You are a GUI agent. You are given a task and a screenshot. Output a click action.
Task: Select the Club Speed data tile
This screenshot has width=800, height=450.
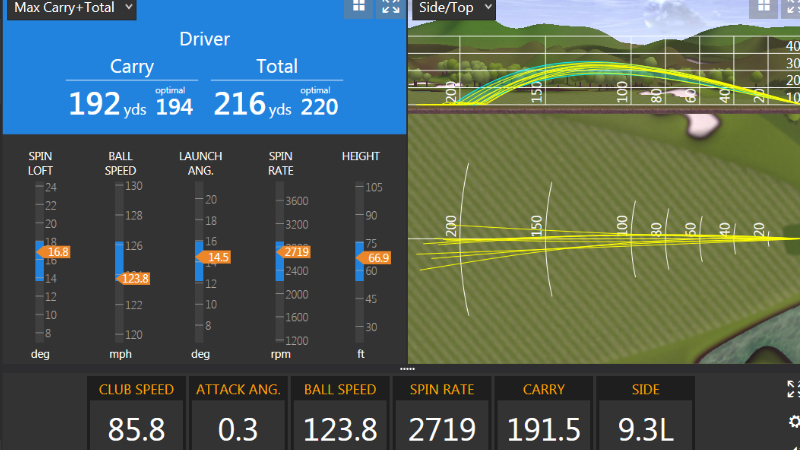pos(136,412)
